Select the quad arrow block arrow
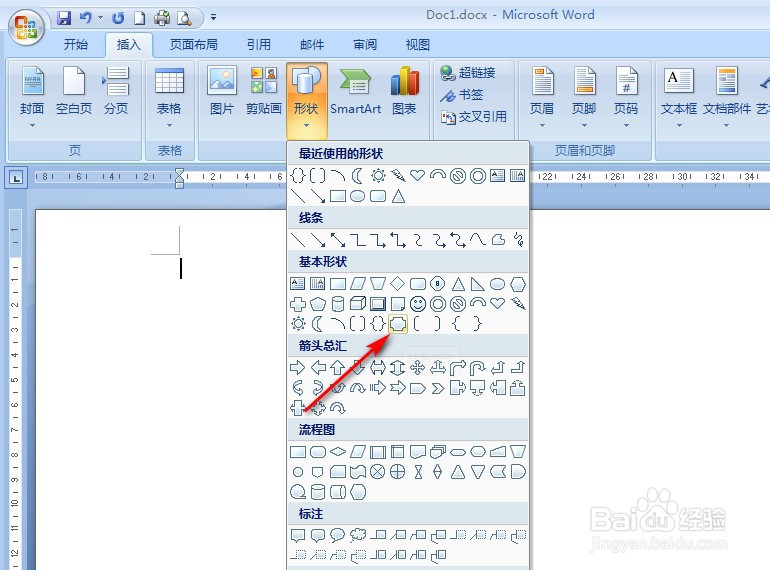Screen dimensions: 770x570 (x=417, y=367)
